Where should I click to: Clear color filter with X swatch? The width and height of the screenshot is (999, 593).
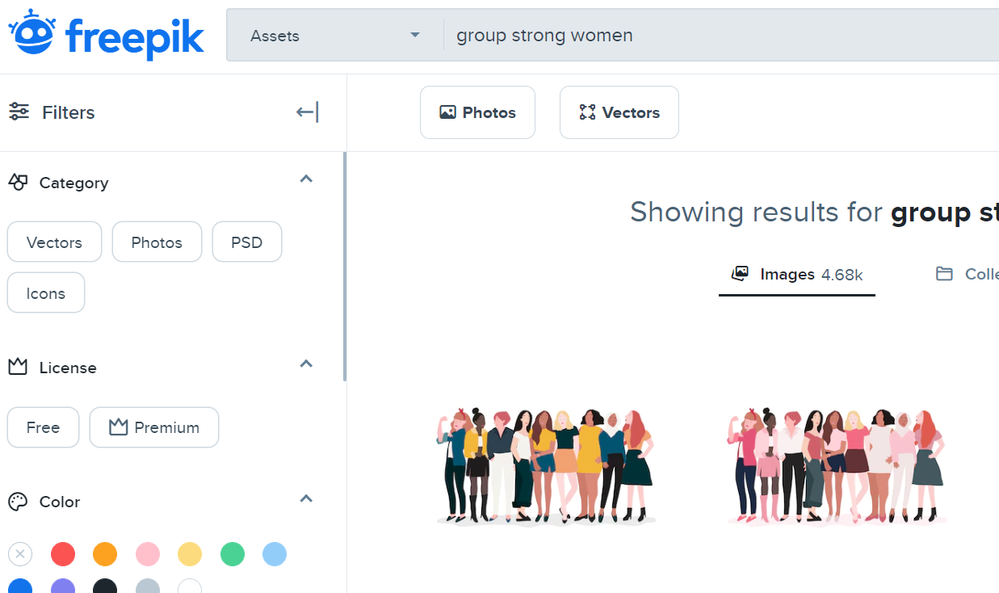20,554
